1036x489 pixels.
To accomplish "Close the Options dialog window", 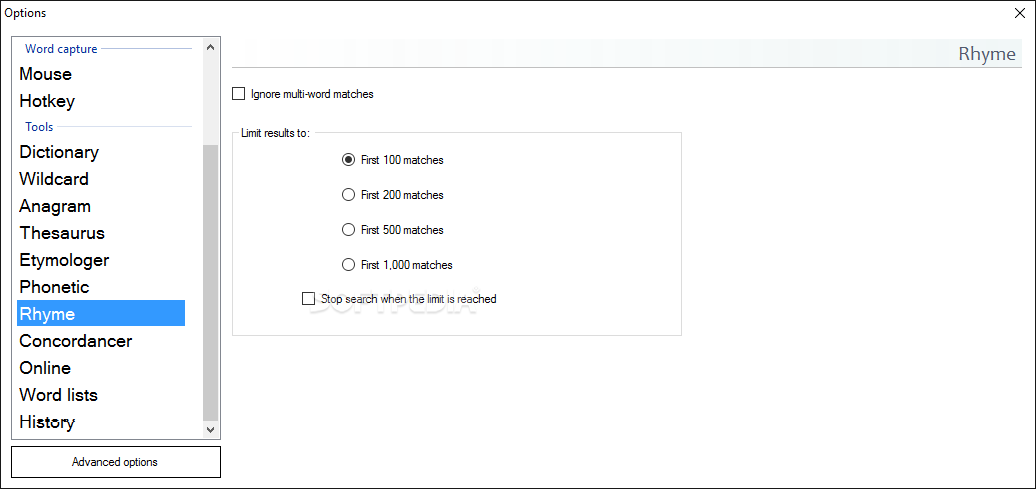I will [x=1019, y=13].
